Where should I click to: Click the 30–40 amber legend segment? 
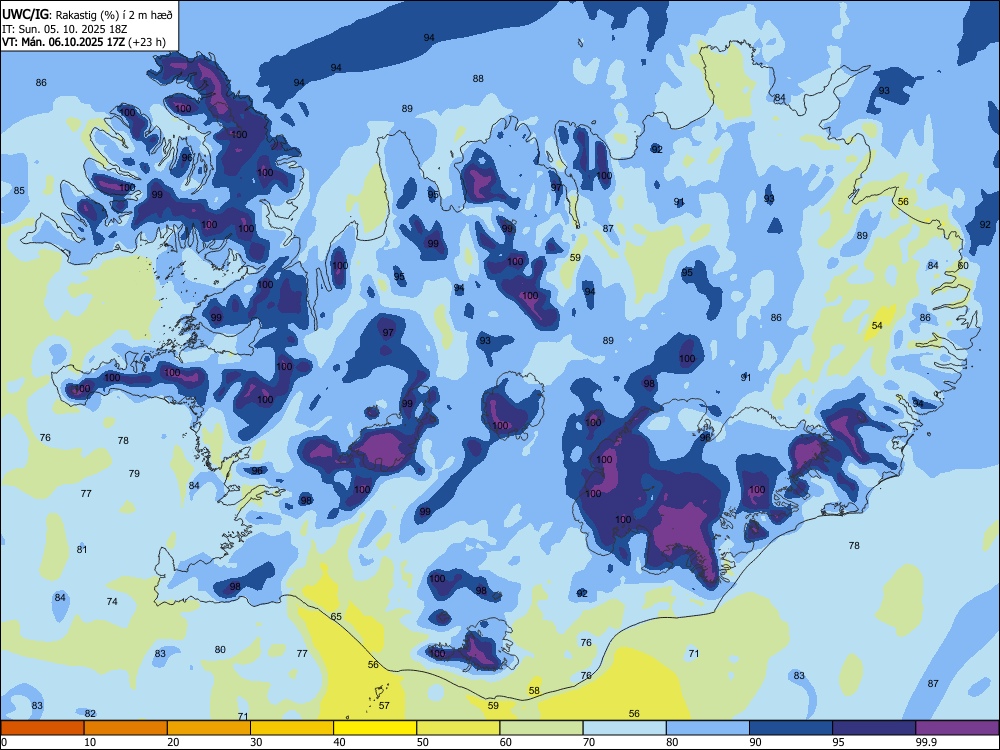pos(292,728)
